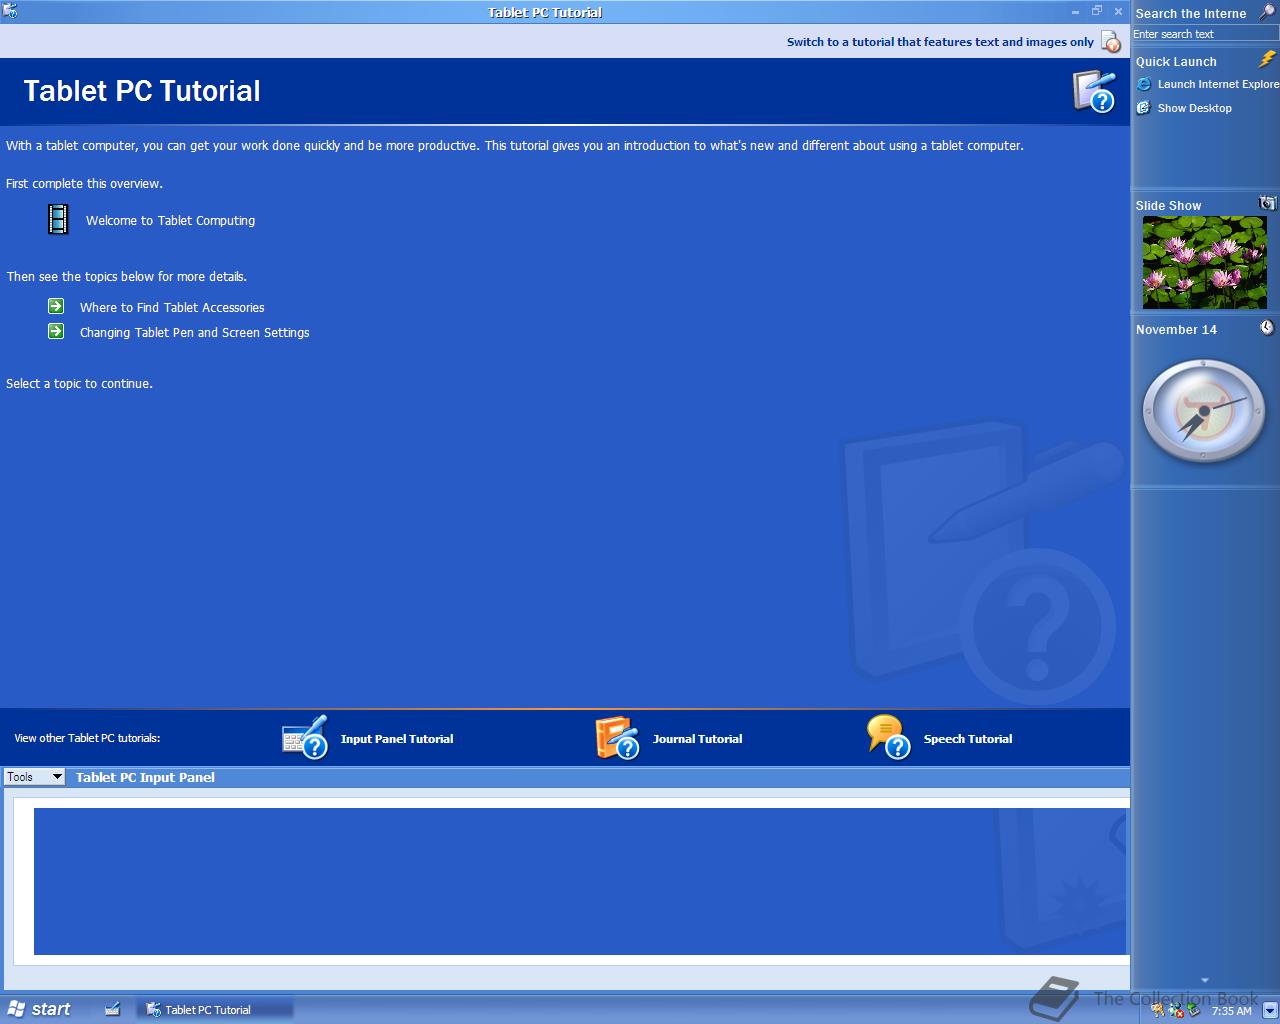Click the magnifier search icon in sidebar

coord(1266,13)
